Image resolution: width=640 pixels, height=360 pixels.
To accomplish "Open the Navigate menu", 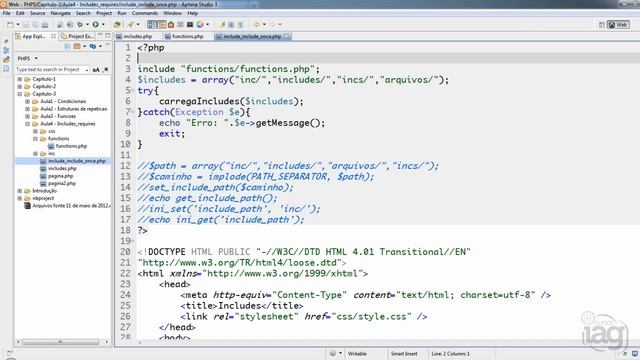I will [x=60, y=13].
